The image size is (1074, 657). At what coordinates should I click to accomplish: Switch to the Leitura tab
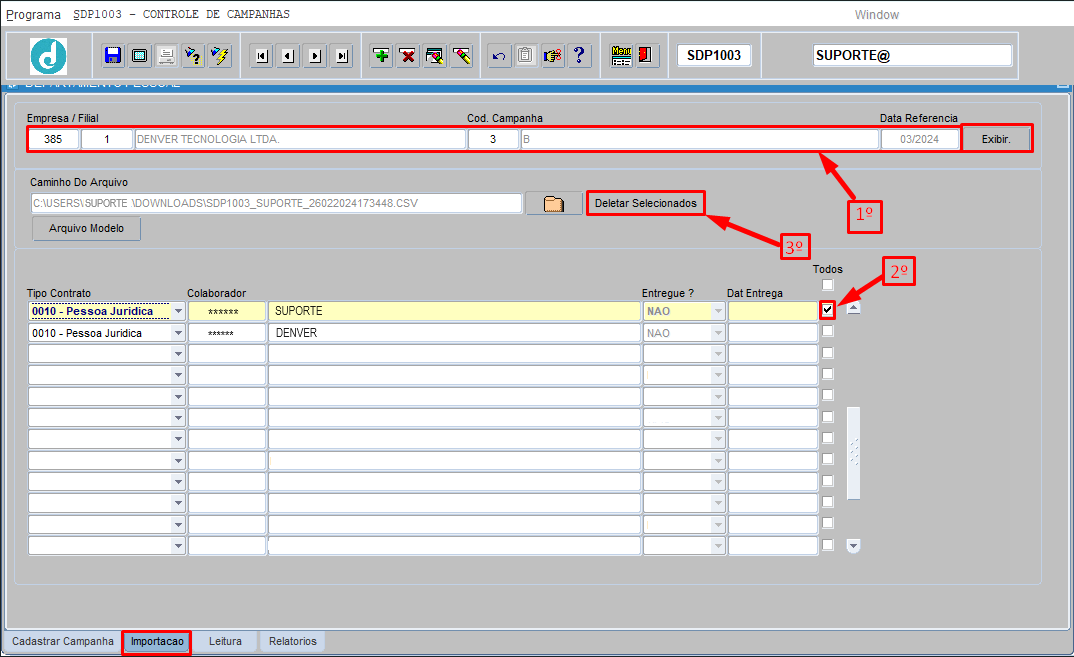pyautogui.click(x=225, y=641)
